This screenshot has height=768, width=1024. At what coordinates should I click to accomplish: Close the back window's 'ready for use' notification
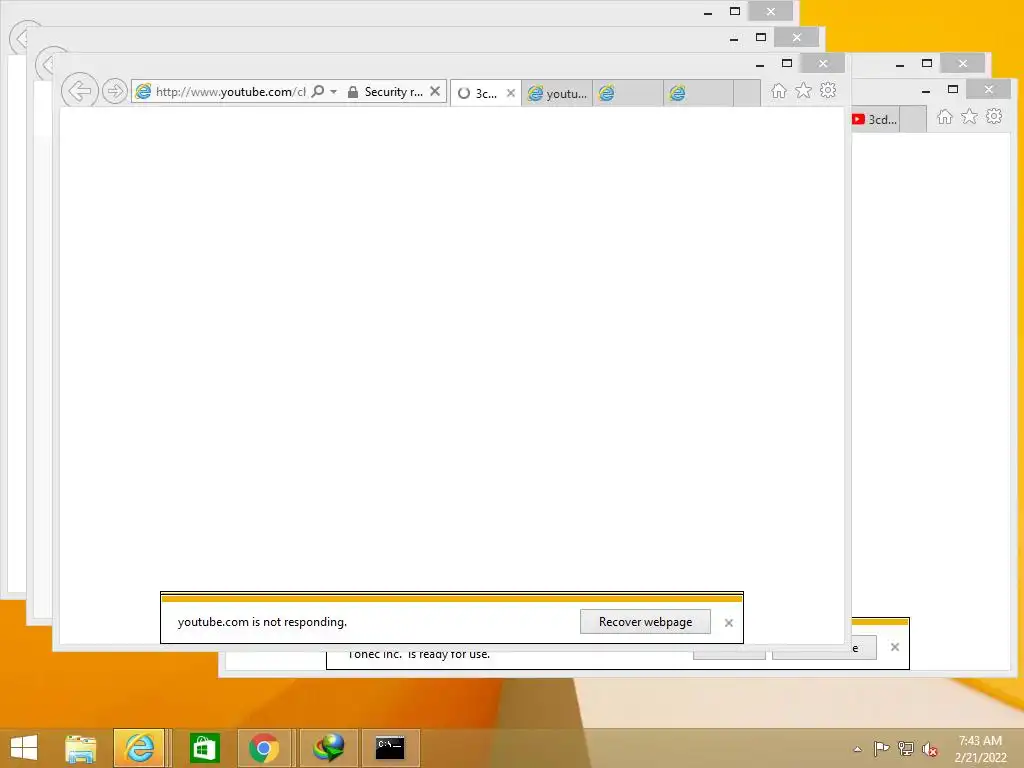[x=895, y=647]
